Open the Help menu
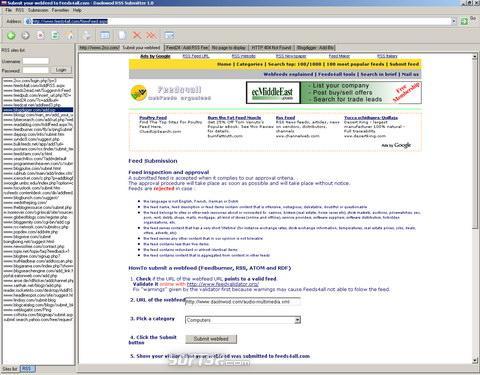 tap(77, 10)
